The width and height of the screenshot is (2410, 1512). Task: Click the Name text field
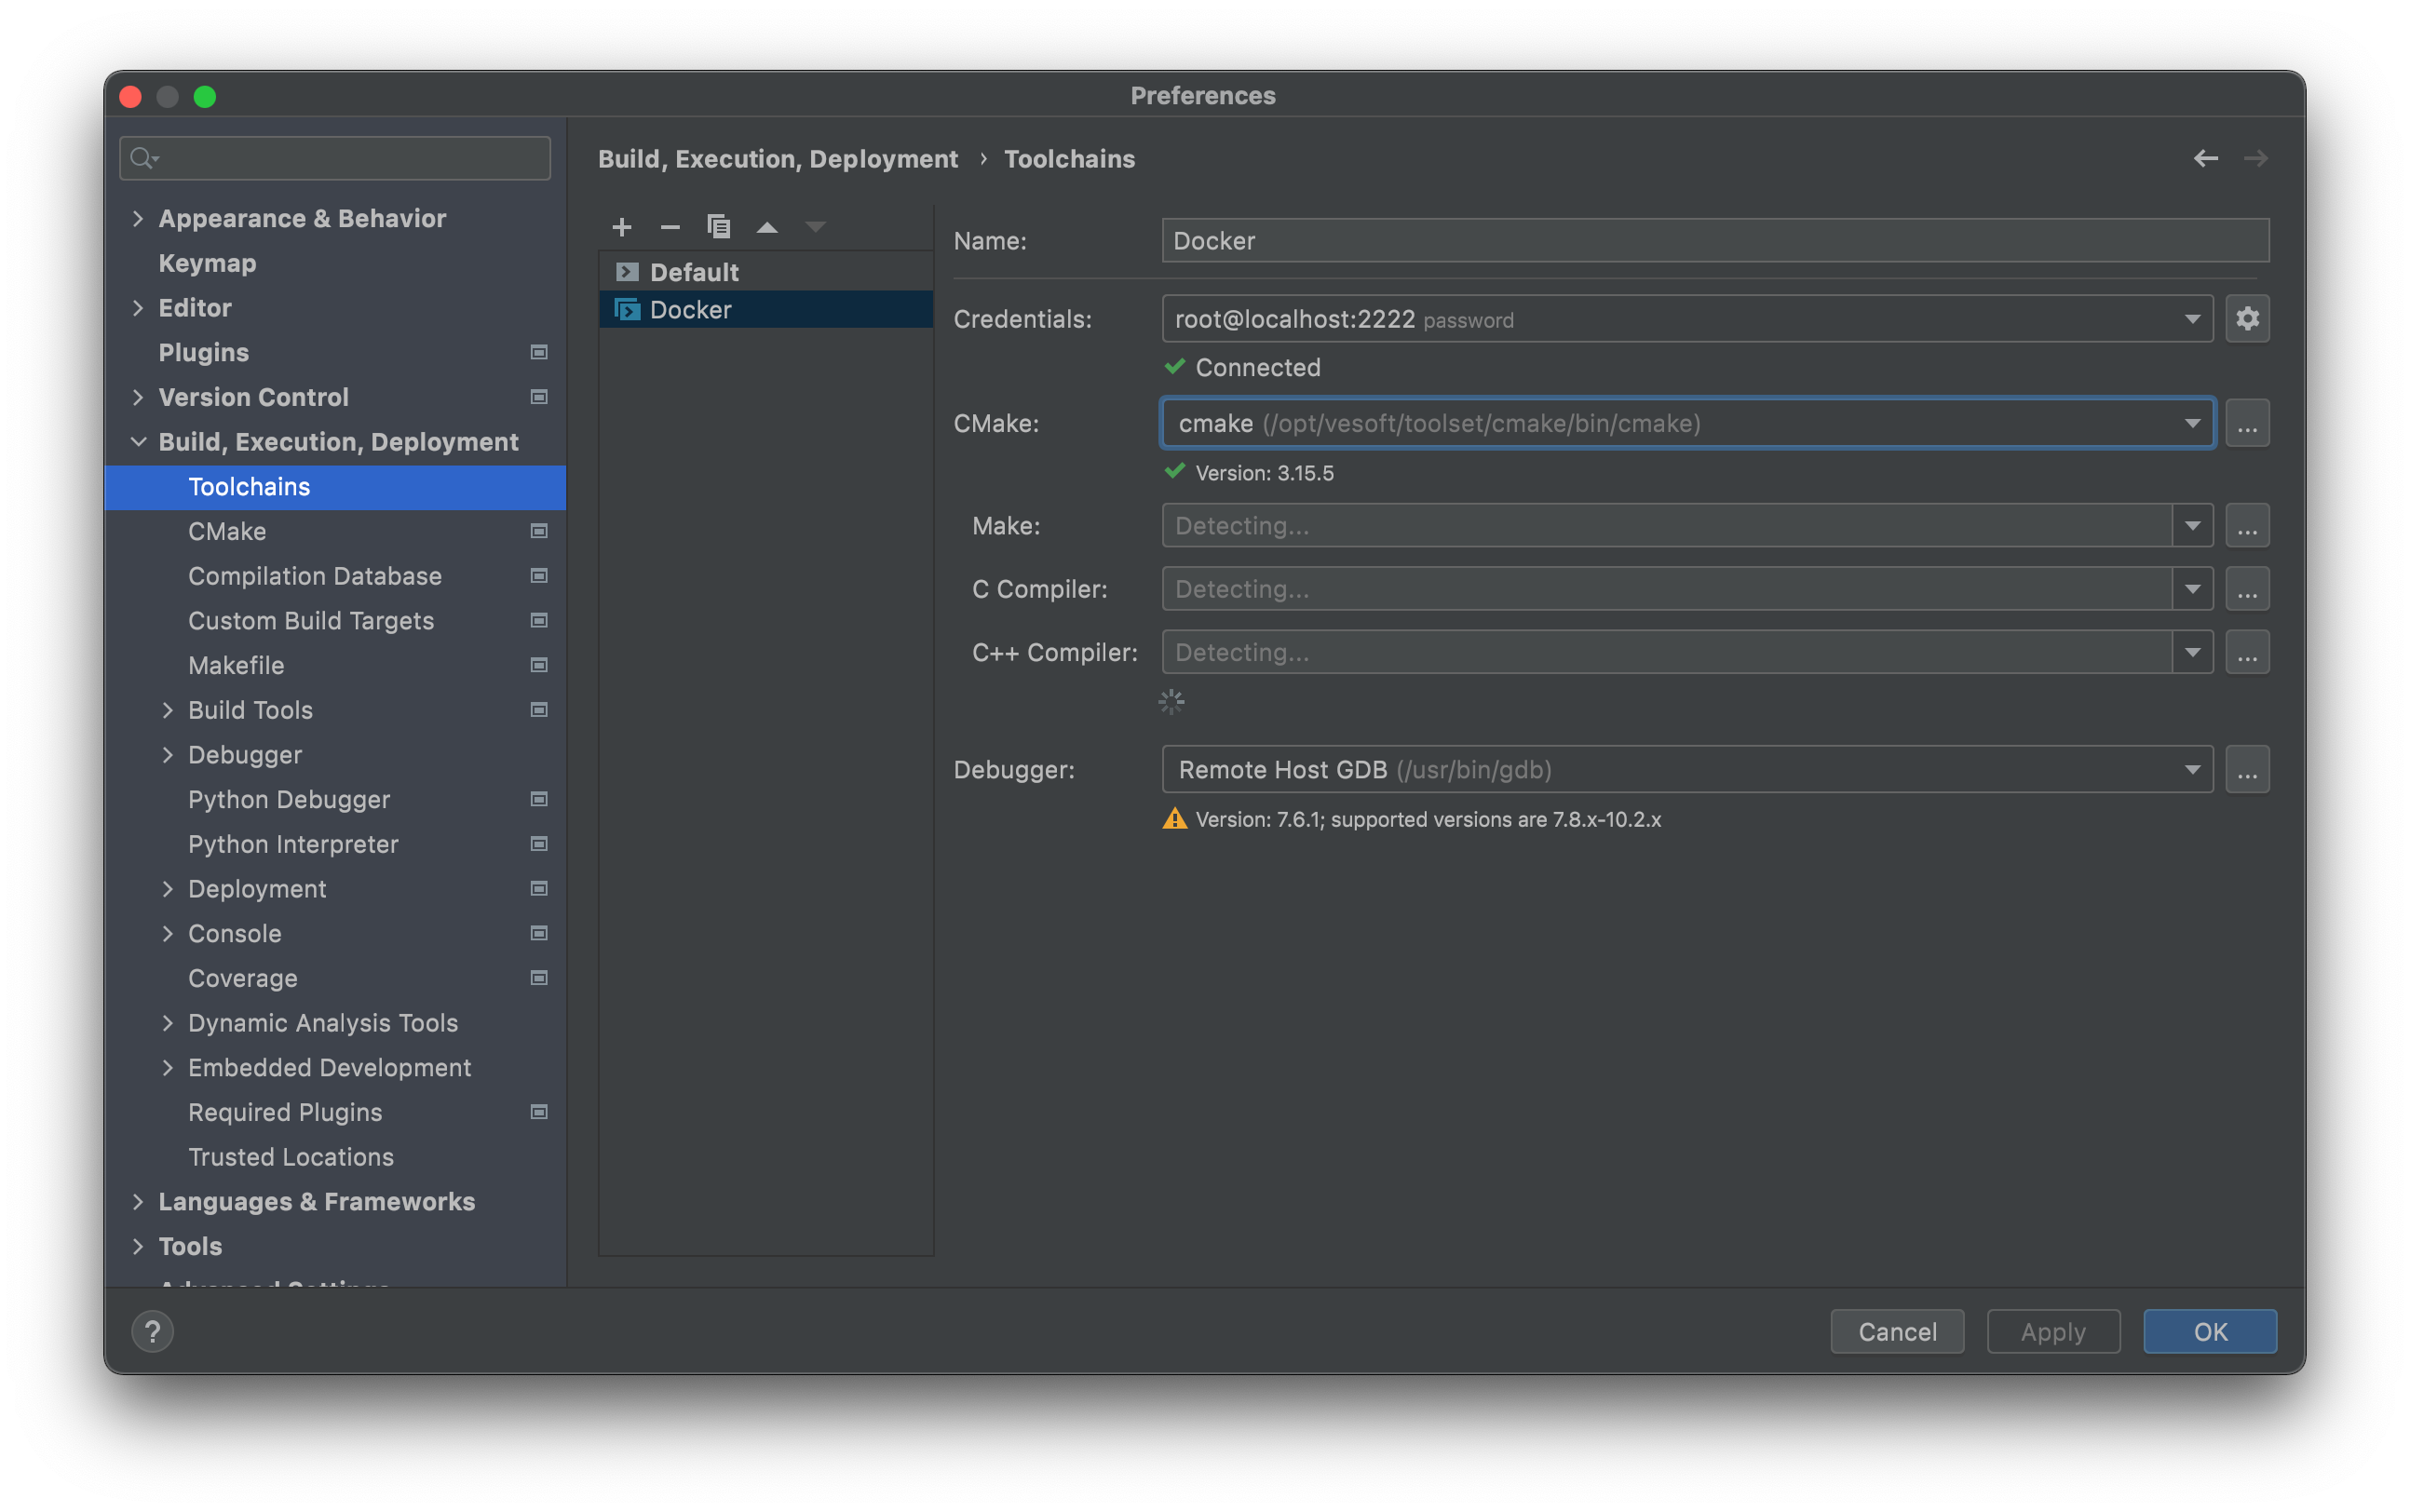1714,241
